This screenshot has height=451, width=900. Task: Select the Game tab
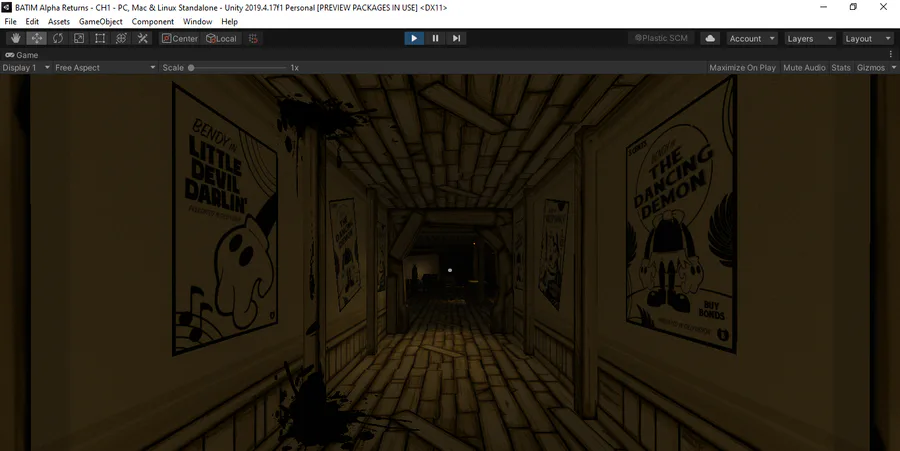click(22, 55)
